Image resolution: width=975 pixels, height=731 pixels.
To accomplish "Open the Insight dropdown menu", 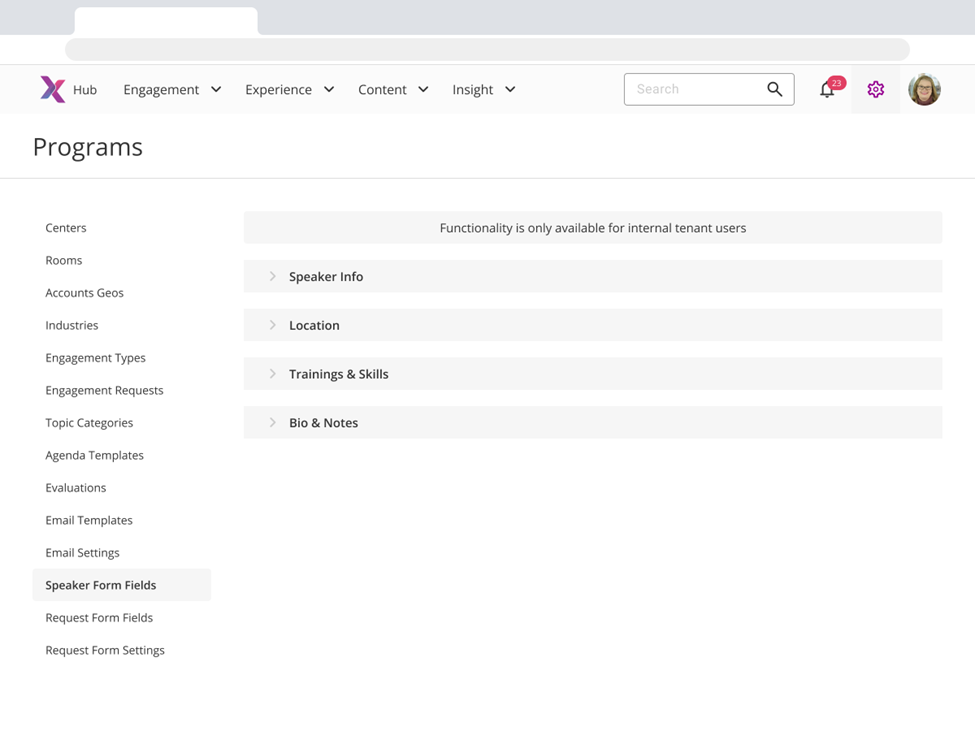I will tap(483, 90).
